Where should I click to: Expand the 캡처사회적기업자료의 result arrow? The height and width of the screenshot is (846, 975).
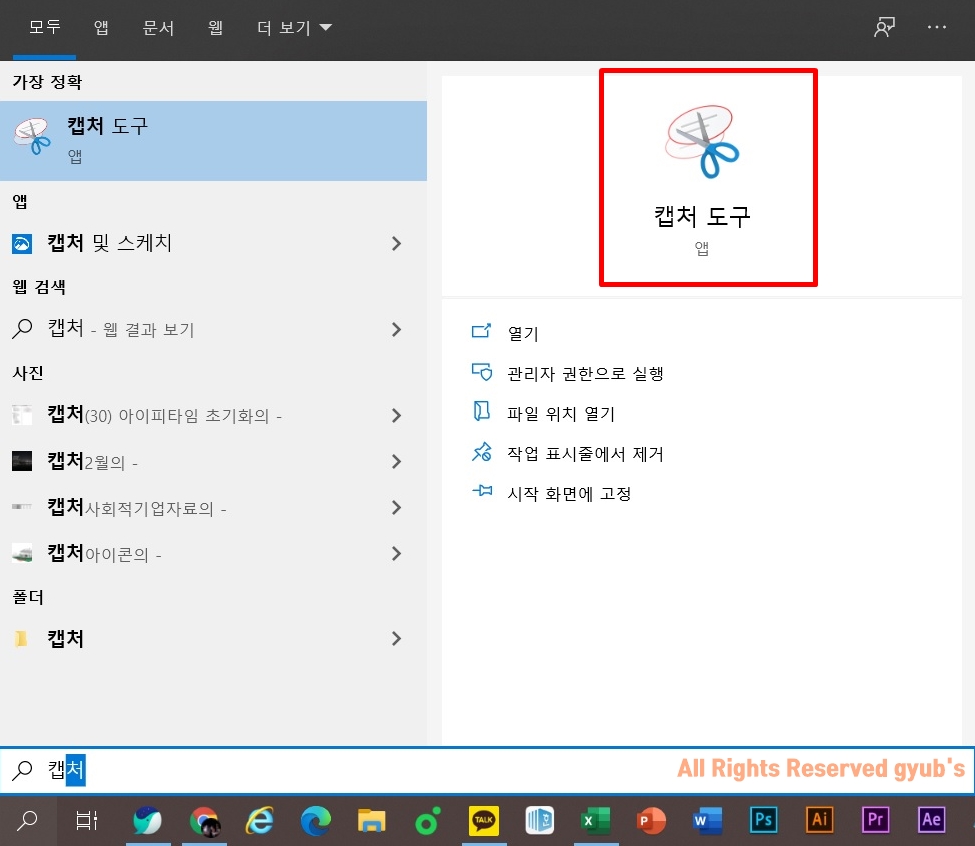point(396,508)
